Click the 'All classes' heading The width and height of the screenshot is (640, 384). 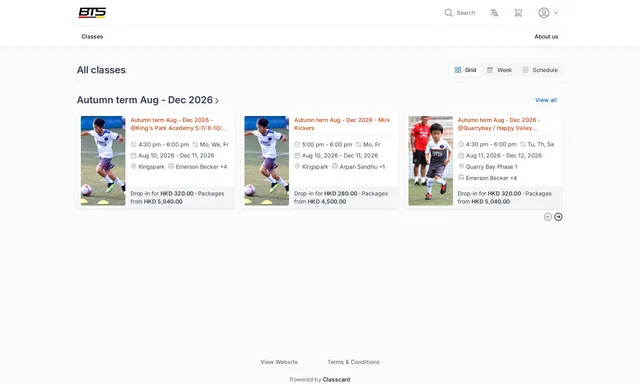(101, 70)
